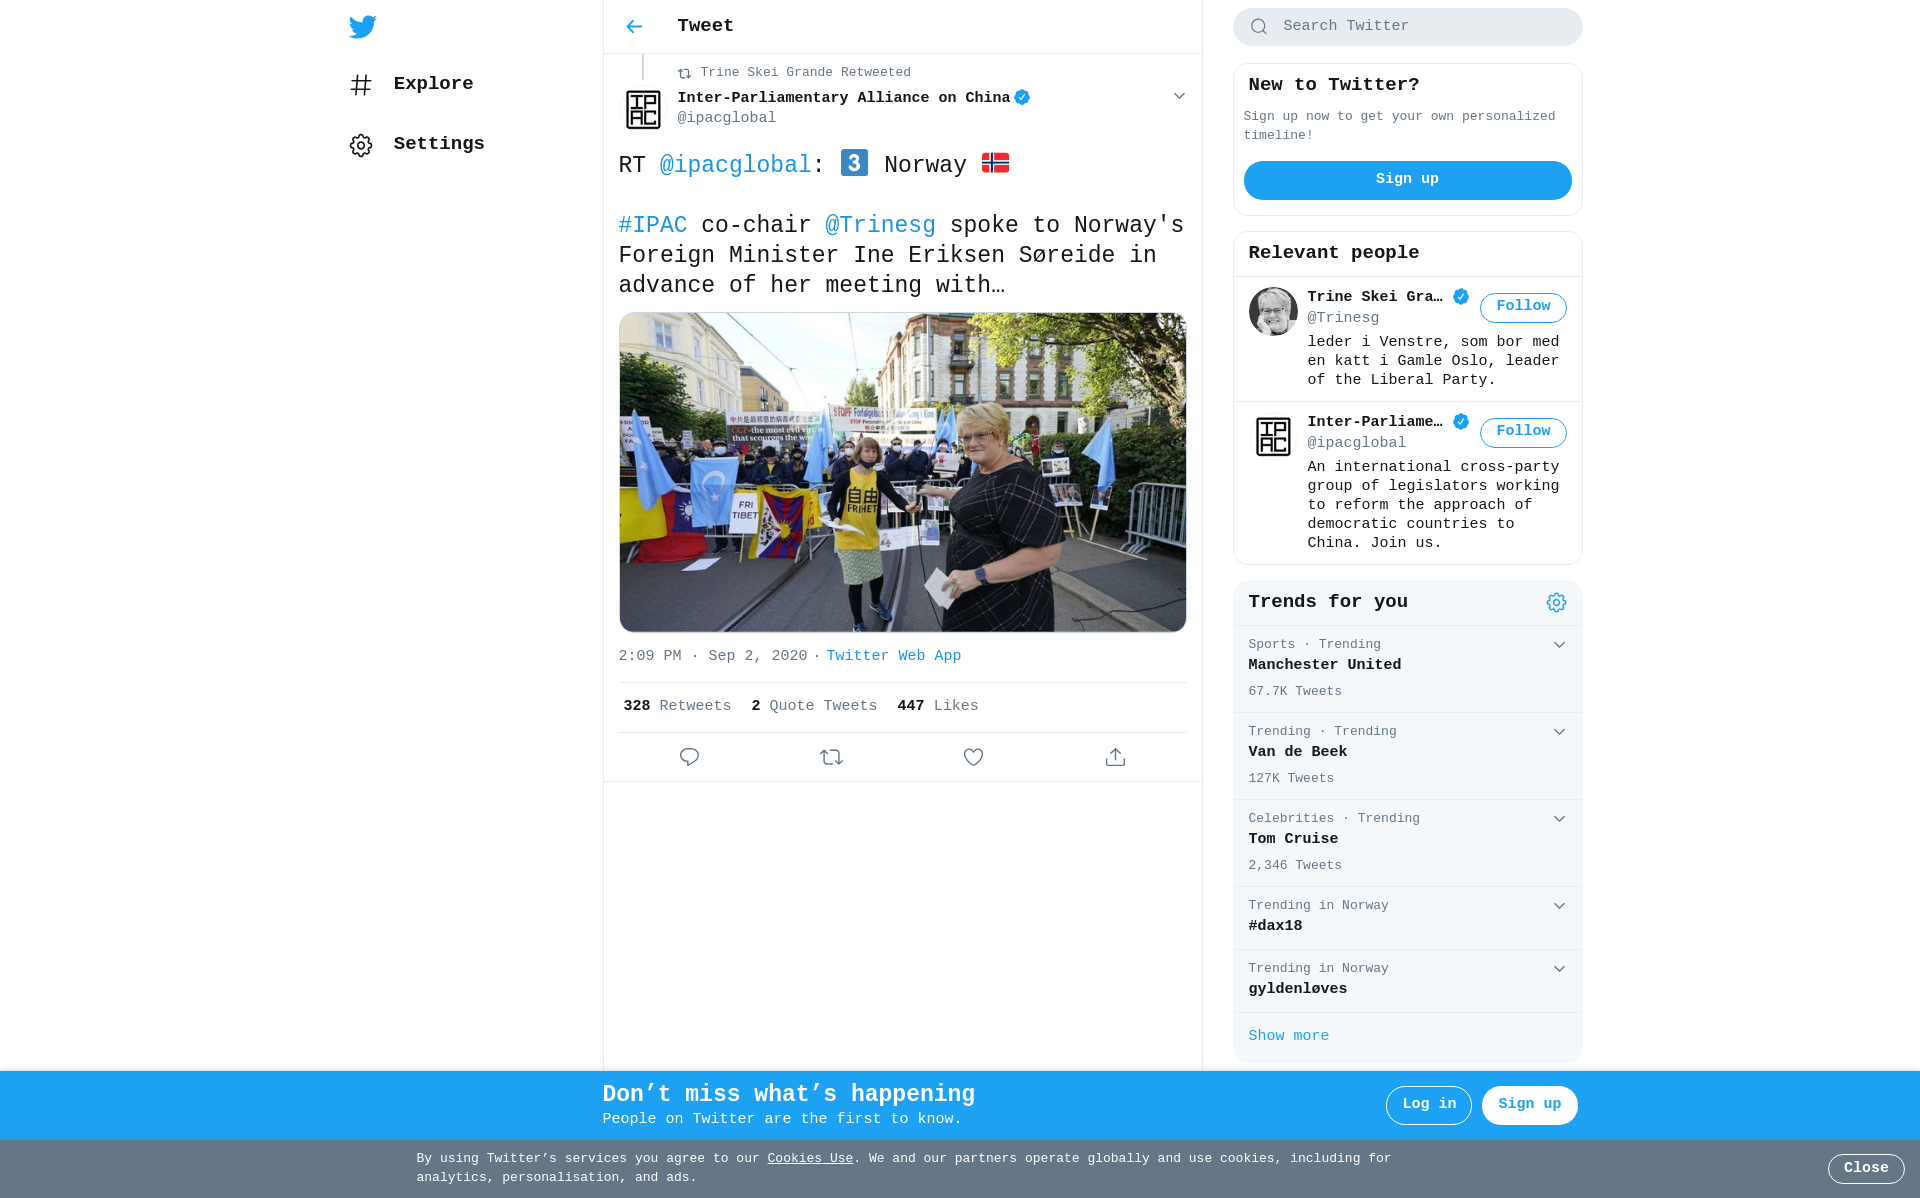This screenshot has height=1198, width=1920.
Task: Expand options for #dax18 trend
Action: [x=1559, y=906]
